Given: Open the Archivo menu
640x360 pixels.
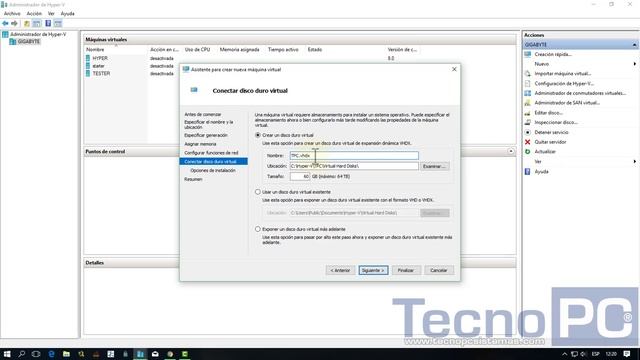Looking at the screenshot, I should 12,13.
